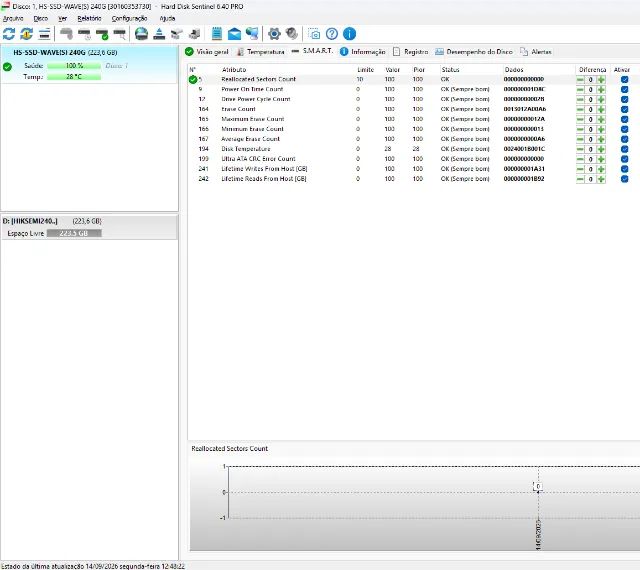Click the disk connector icon before the computer icon
Image resolution: width=640 pixels, height=570 pixels.
pyautogui.click(x=177, y=34)
